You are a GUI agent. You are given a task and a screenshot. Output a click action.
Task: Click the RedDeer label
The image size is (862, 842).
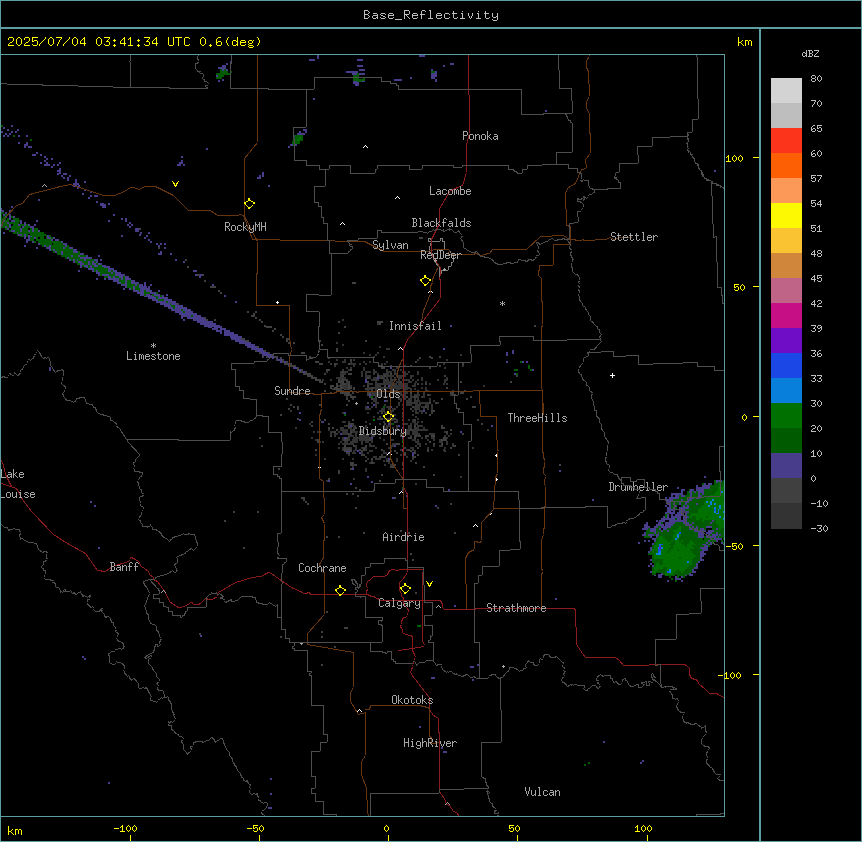coord(440,255)
